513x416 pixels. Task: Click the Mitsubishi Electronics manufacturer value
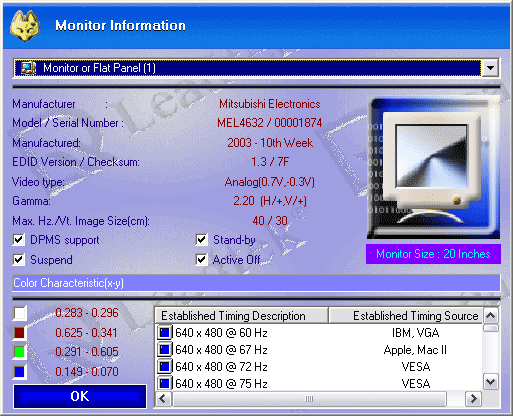[270, 104]
